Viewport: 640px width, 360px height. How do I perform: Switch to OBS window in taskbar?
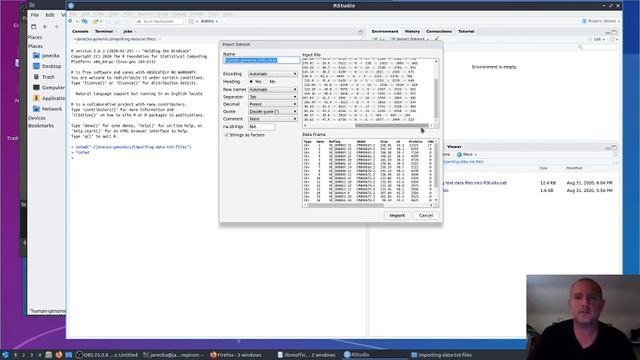click(x=107, y=355)
